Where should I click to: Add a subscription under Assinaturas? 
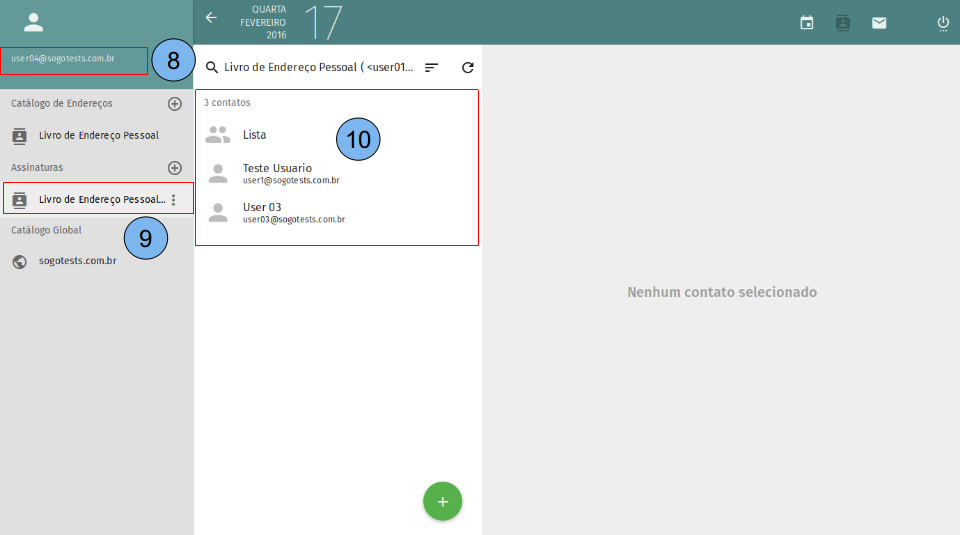click(175, 168)
